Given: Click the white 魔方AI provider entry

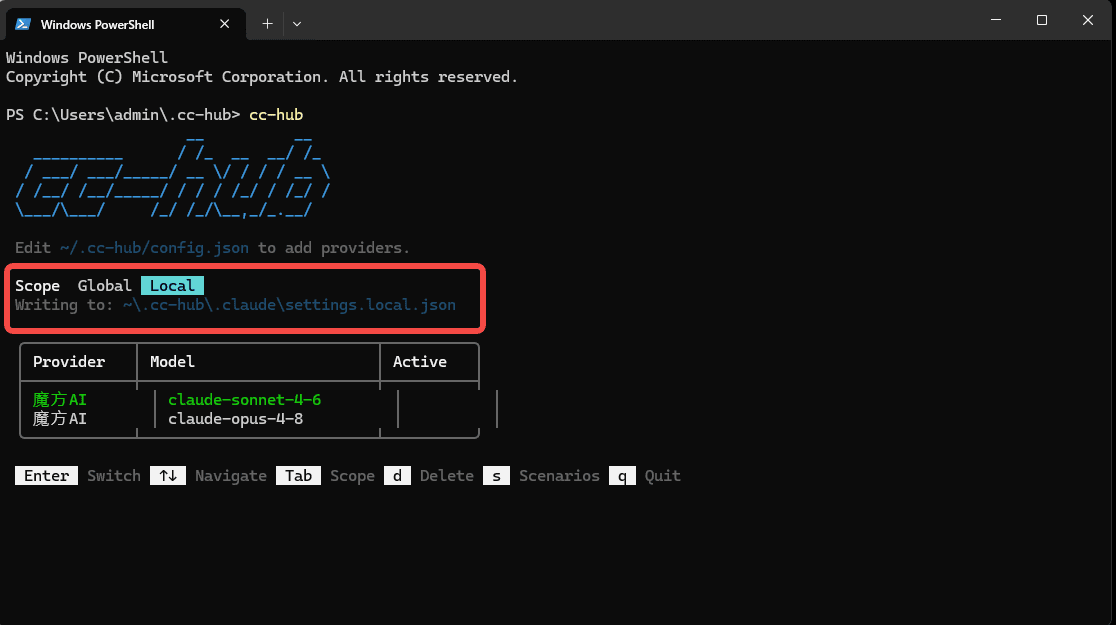Looking at the screenshot, I should pyautogui.click(x=60, y=419).
